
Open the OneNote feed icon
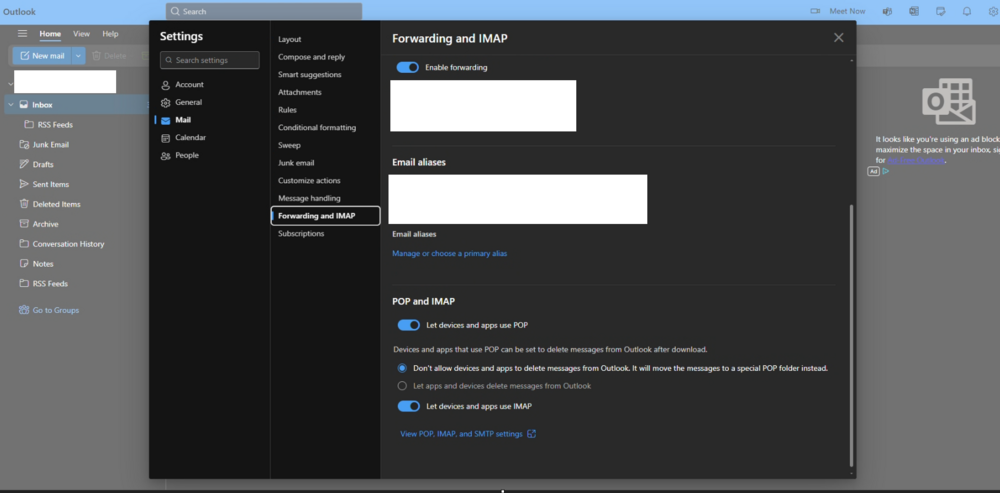click(914, 11)
